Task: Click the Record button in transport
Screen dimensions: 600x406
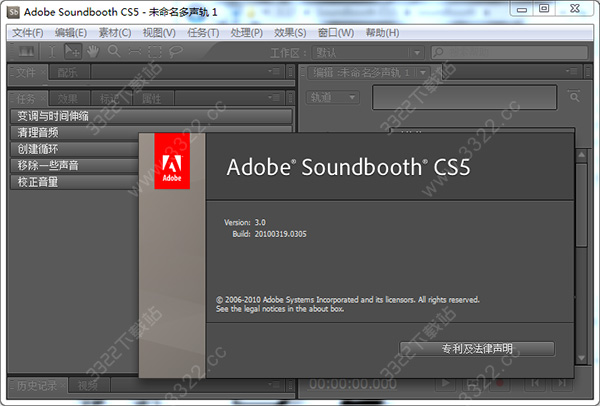Action: coord(500,383)
